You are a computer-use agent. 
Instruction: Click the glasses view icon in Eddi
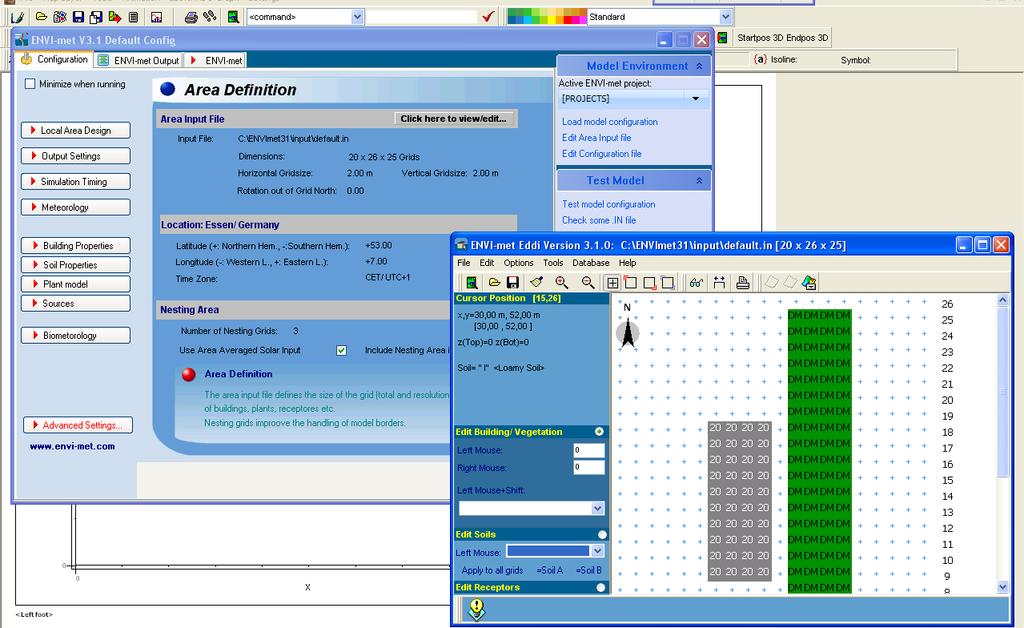tap(696, 283)
